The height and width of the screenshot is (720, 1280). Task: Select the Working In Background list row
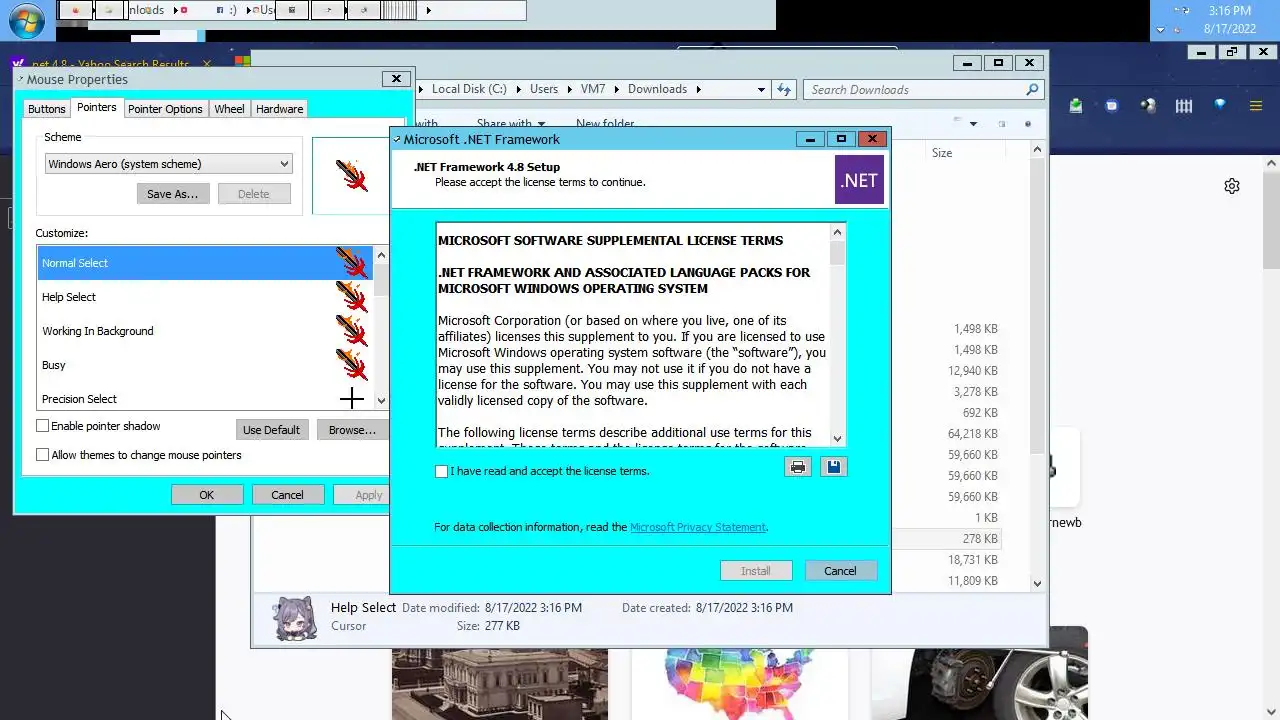point(205,331)
